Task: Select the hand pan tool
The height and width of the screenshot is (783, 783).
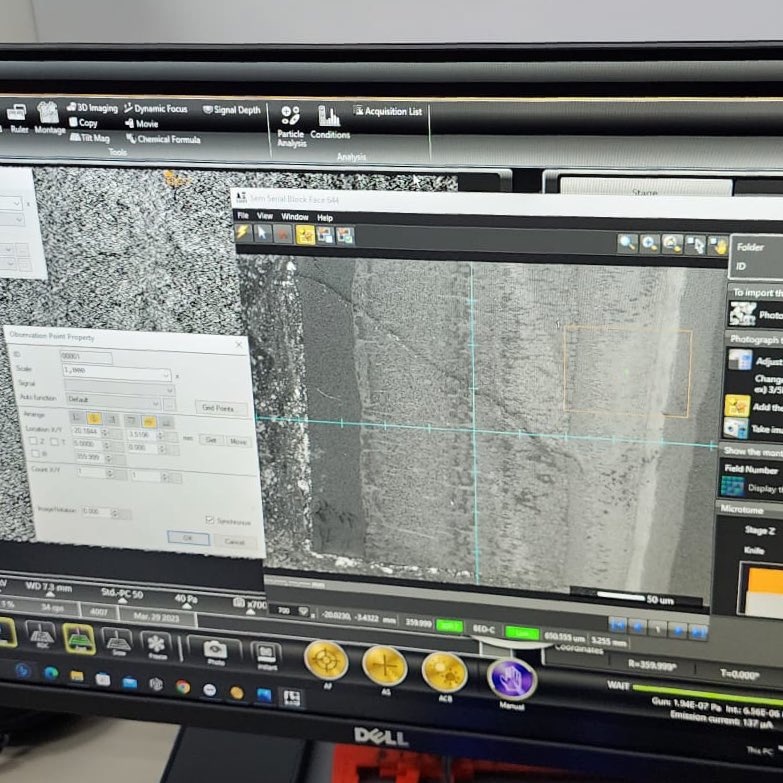Action: pyautogui.click(x=718, y=246)
